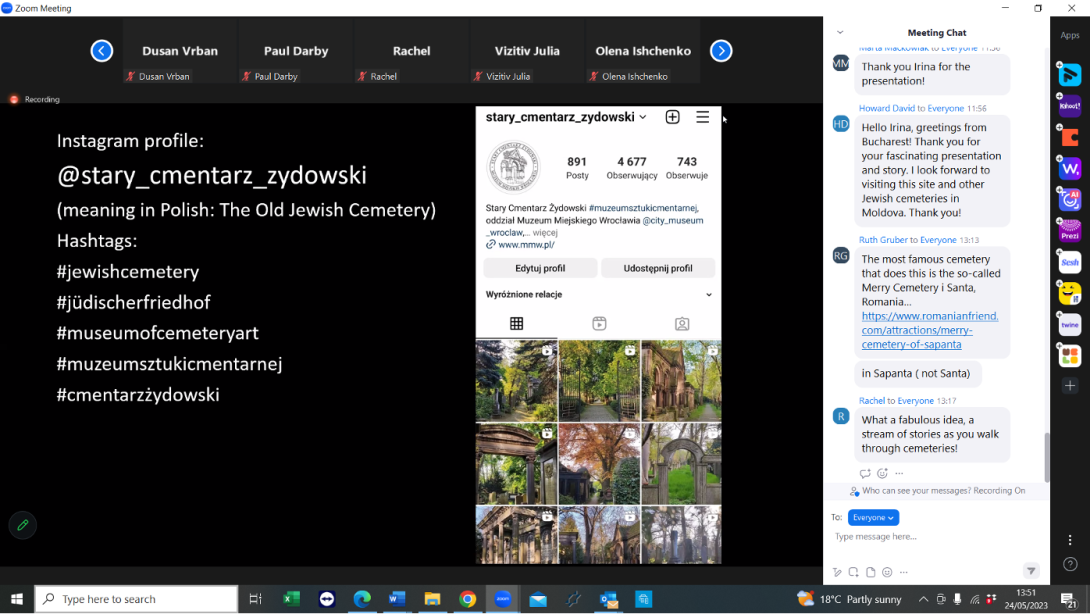Open the Sesh app icon
Image resolution: width=1090 pixels, height=614 pixels.
1070,262
